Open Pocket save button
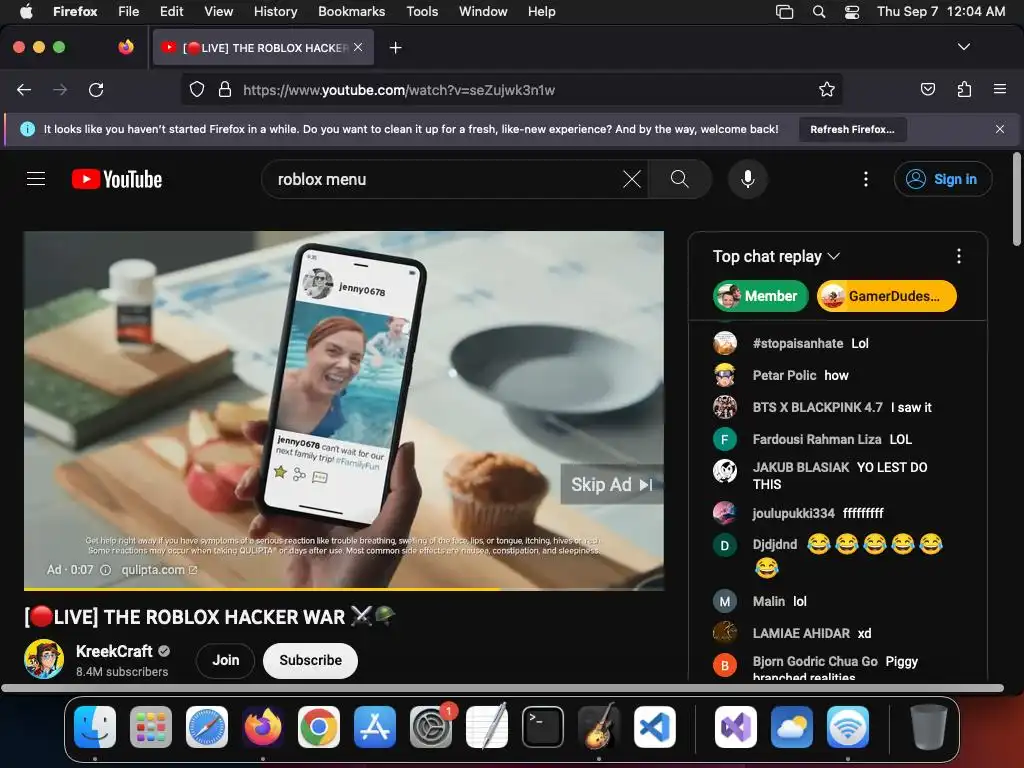 (x=928, y=89)
